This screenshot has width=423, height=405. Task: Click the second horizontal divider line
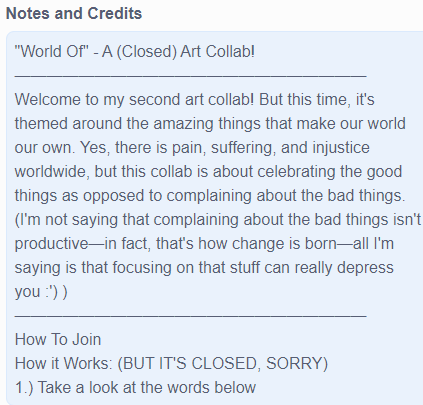coord(191,315)
